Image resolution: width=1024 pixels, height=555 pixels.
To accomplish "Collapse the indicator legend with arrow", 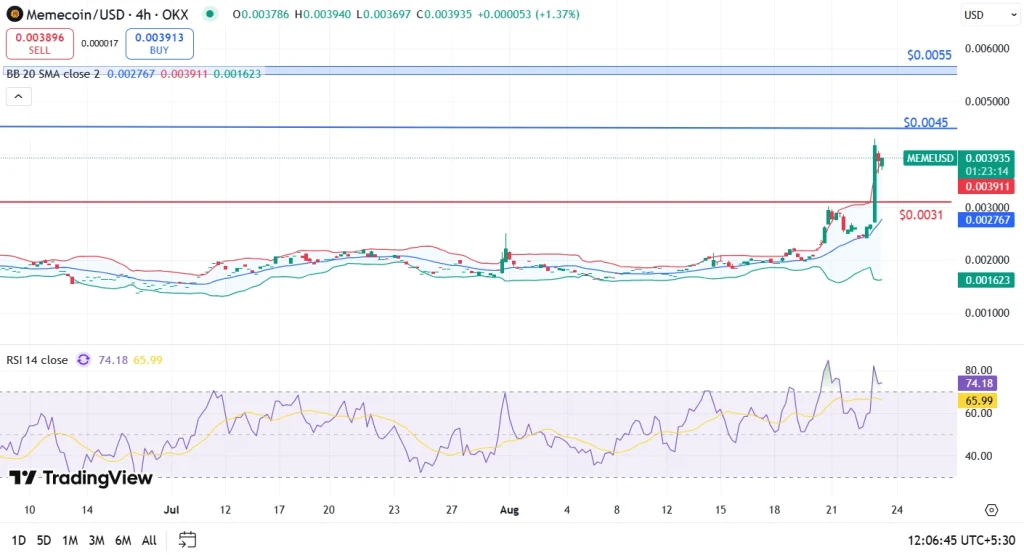I will point(19,97).
